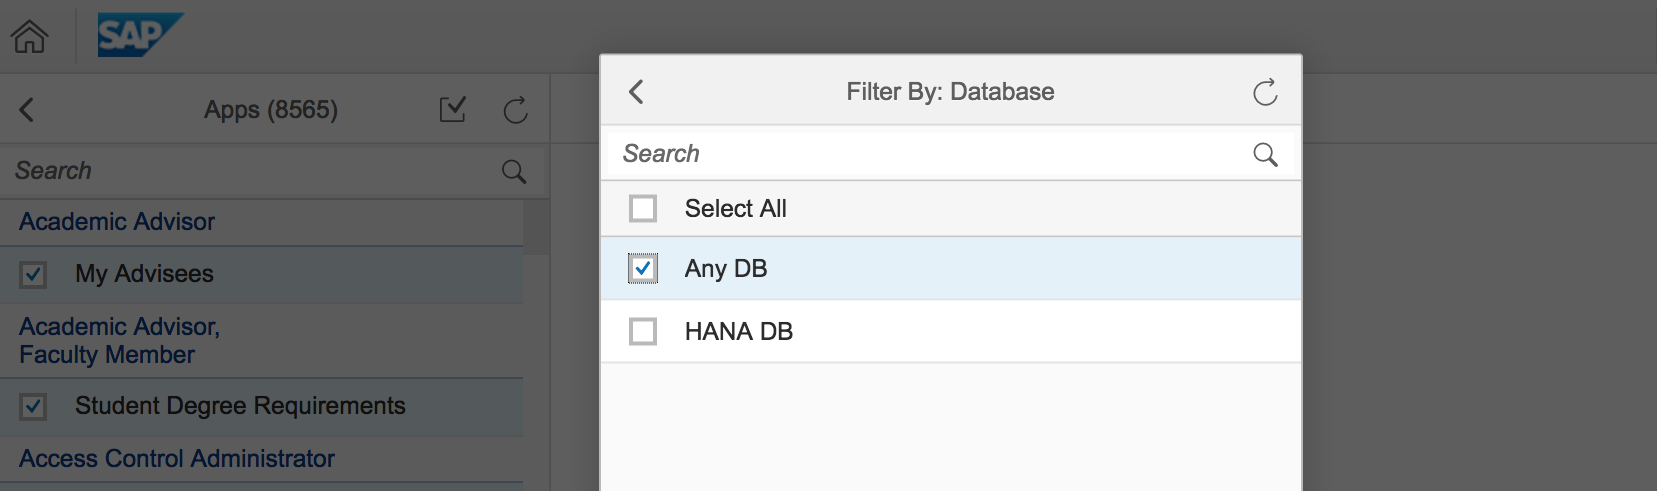Reset the Database filter dialog
1657x491 pixels.
(1265, 92)
